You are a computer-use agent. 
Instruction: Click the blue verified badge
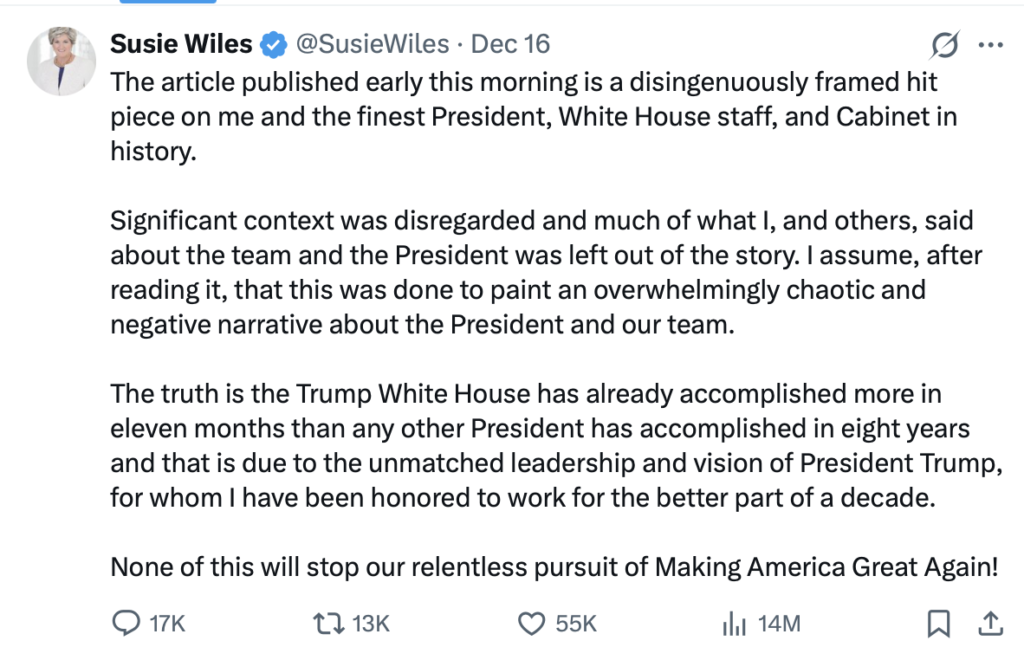[273, 45]
